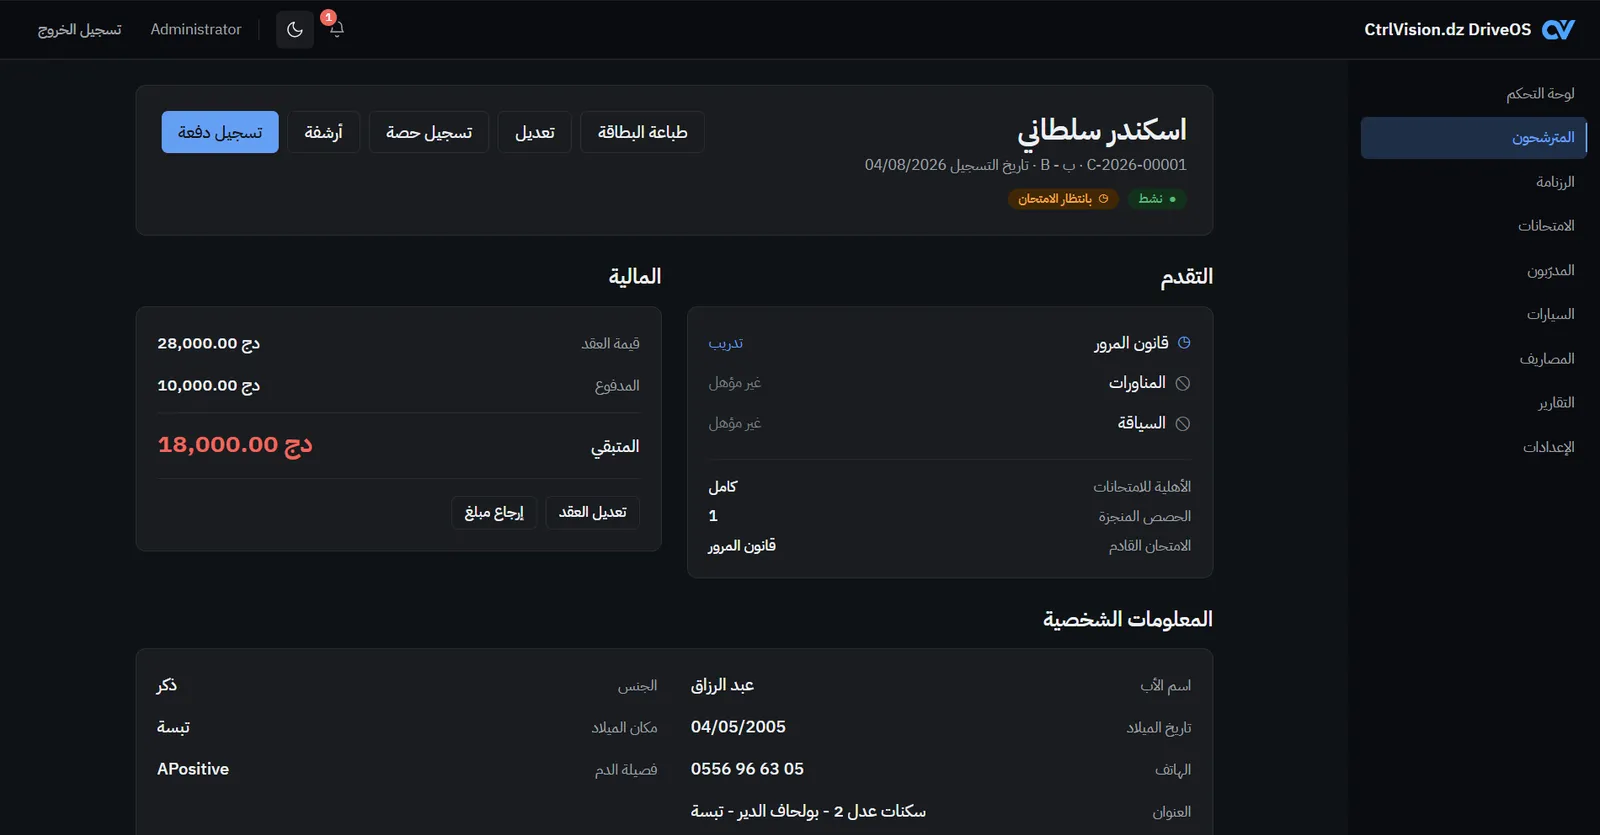Click the birth date 04/05/2005
1600x835 pixels.
pyautogui.click(x=738, y=727)
